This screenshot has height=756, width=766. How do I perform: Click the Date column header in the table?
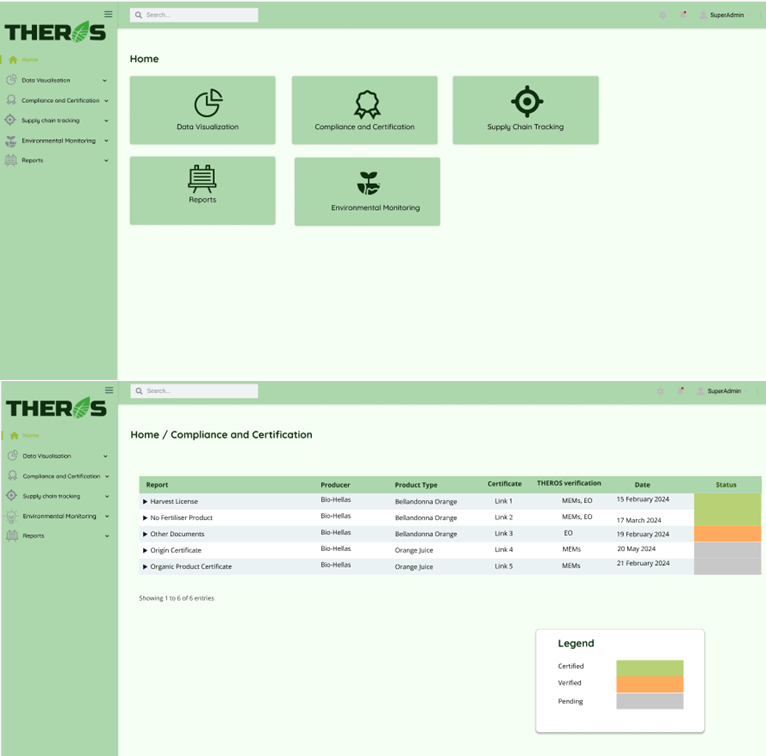tap(642, 485)
